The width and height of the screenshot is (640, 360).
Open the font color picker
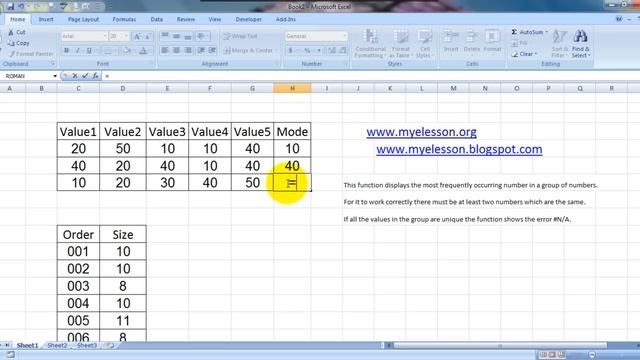tap(144, 50)
